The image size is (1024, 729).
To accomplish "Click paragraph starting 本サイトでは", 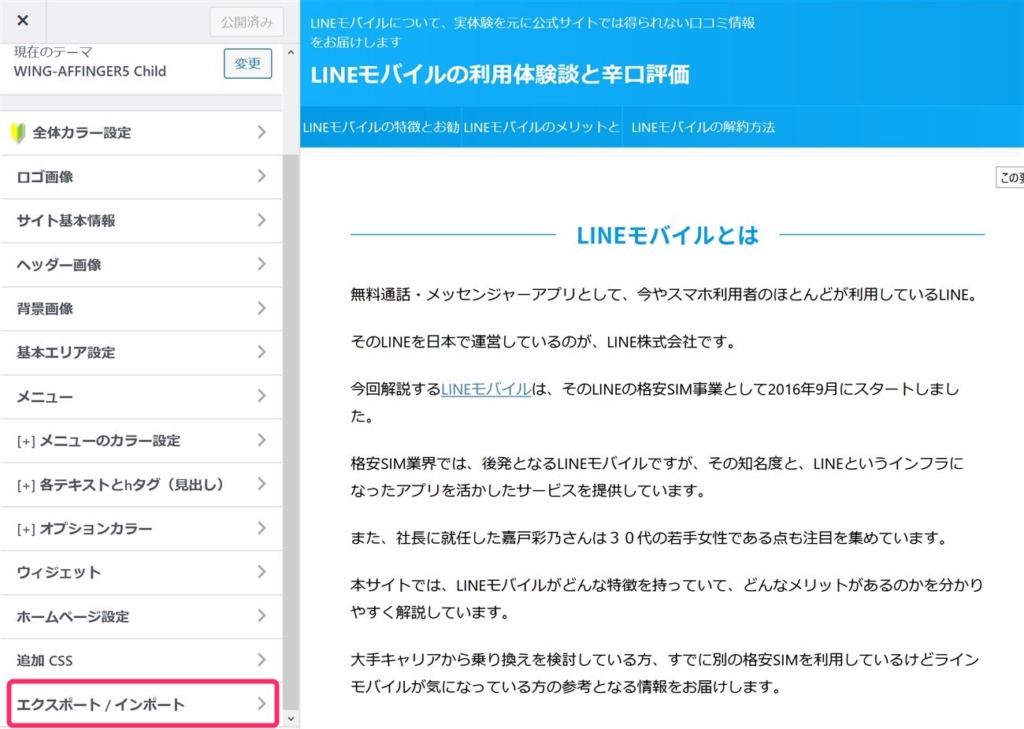I will [x=667, y=598].
